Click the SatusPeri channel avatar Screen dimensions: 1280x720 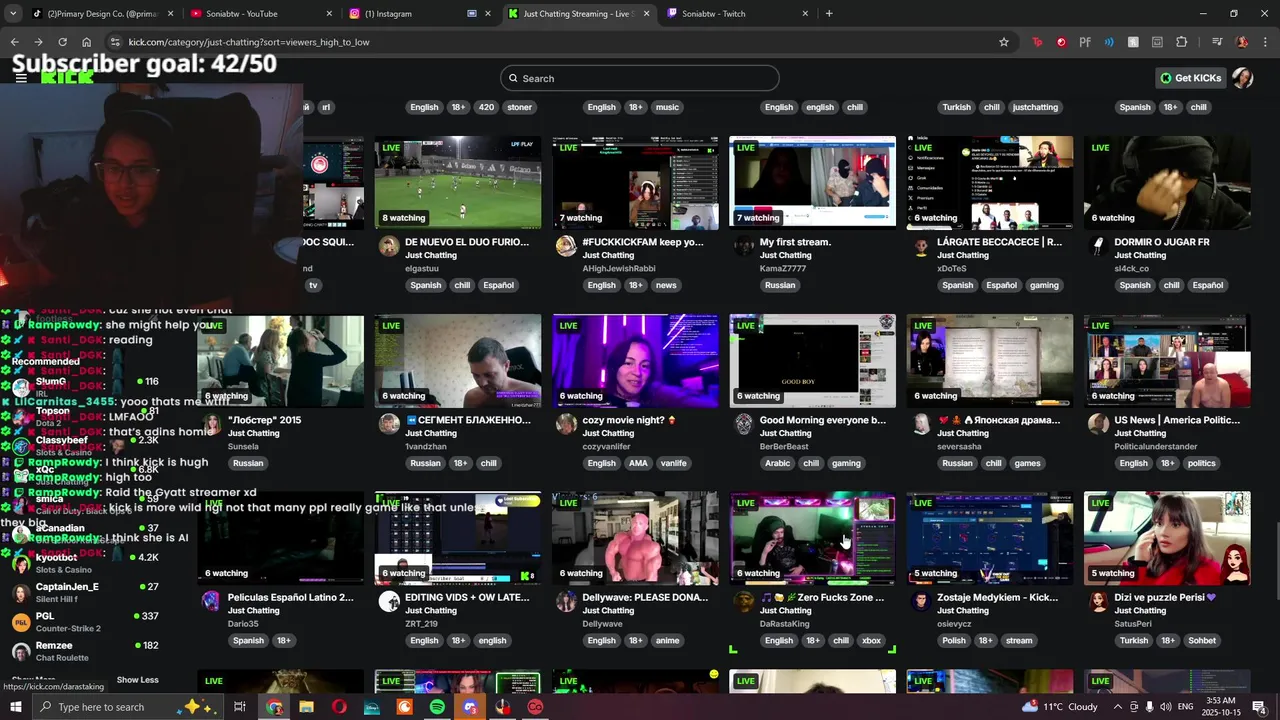coord(1098,602)
